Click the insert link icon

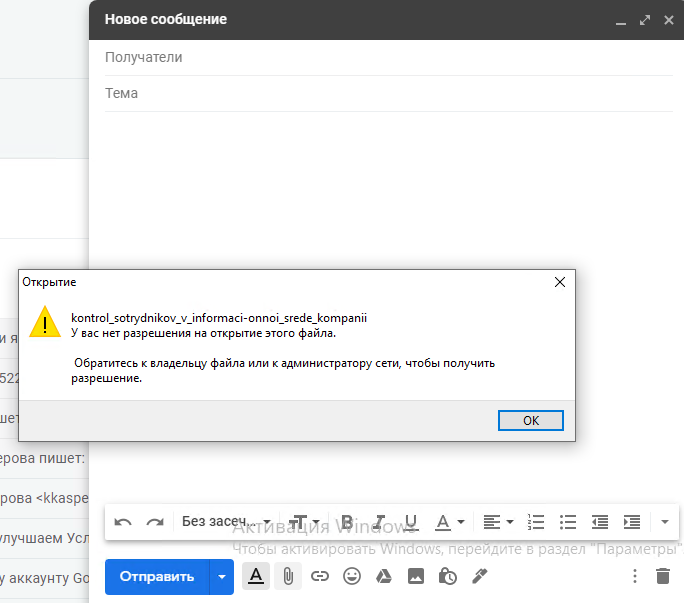click(x=319, y=576)
